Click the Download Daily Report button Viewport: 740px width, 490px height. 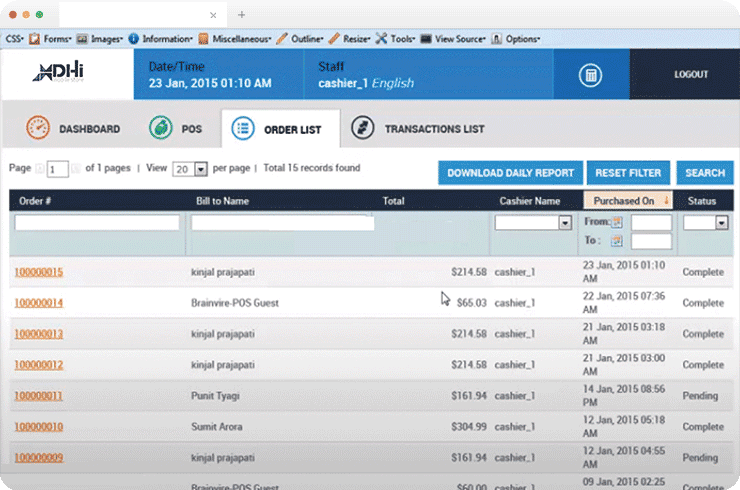point(510,173)
